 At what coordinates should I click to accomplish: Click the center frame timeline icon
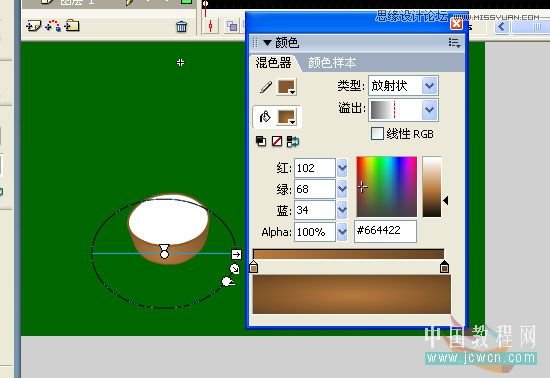pos(210,26)
